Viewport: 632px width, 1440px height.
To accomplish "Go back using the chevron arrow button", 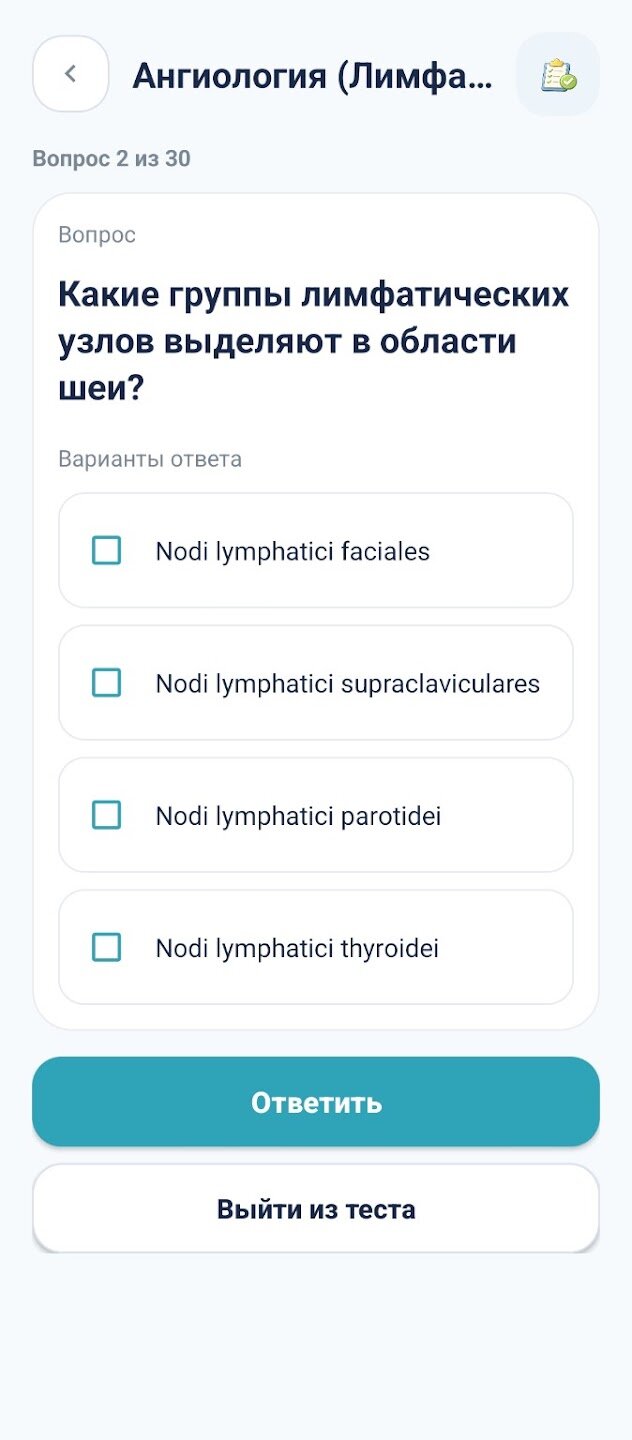I will click(70, 74).
